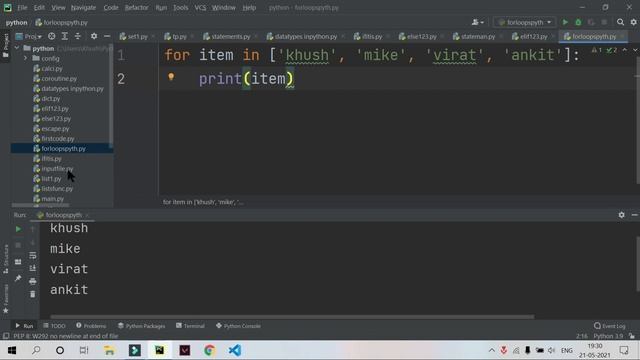
Task: Collapse all icon in Project toolbar
Action: [78, 36]
